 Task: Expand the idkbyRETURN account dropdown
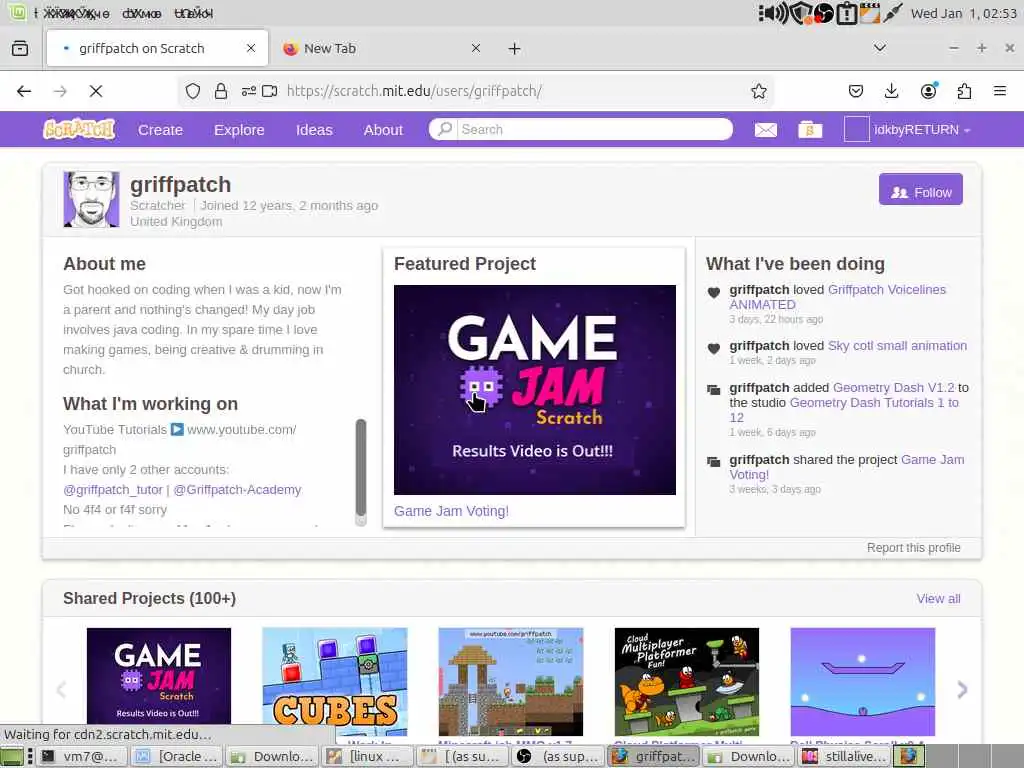click(967, 130)
